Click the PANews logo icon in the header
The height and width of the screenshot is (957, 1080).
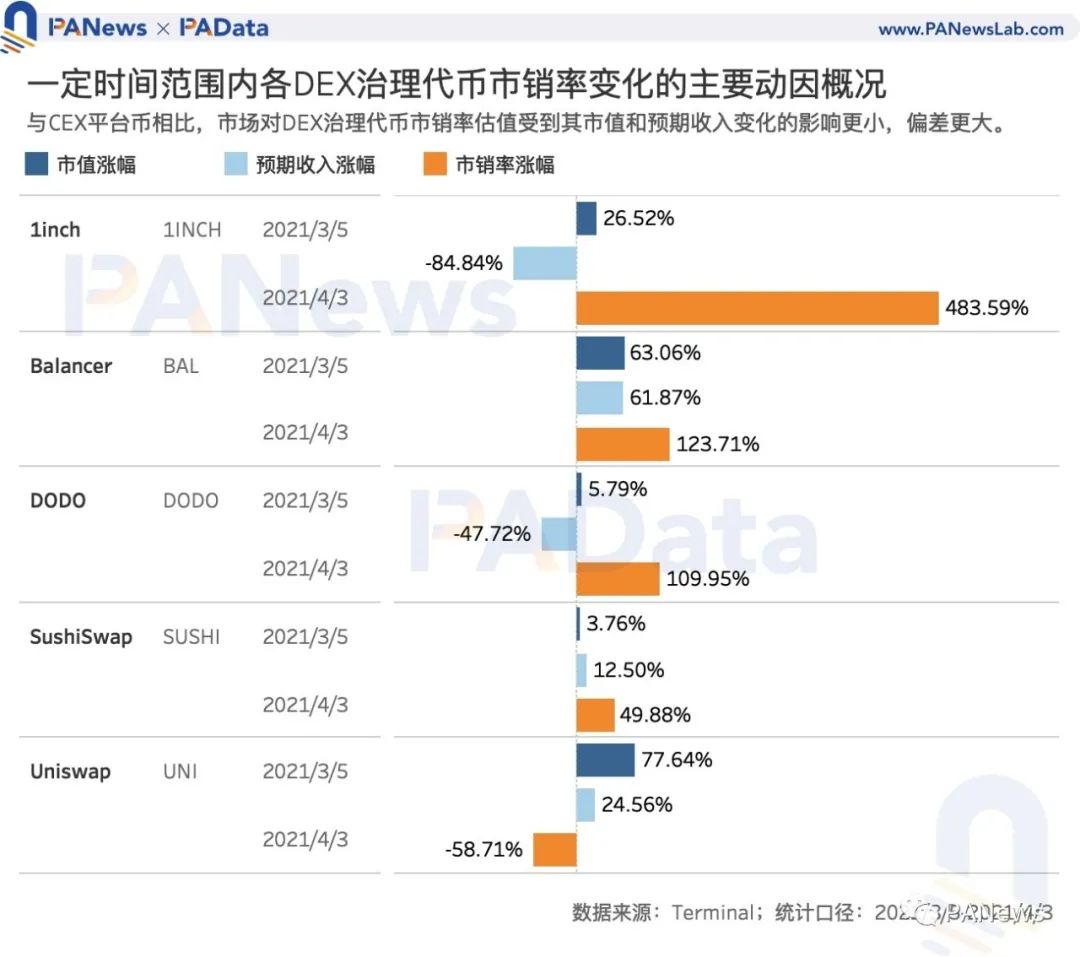[x=19, y=29]
